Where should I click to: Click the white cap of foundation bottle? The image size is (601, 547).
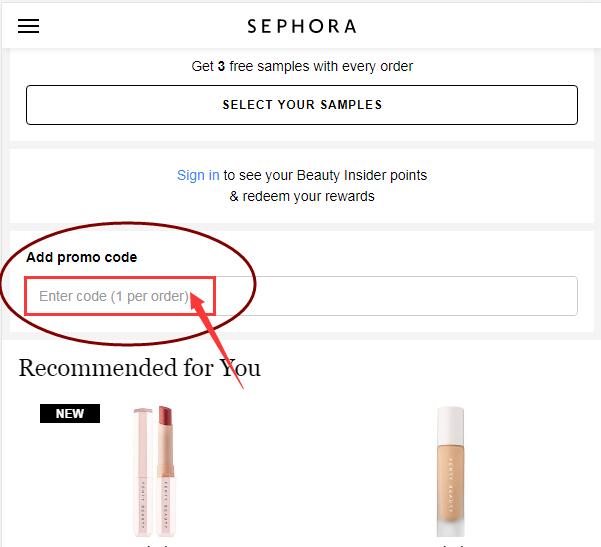point(451,422)
